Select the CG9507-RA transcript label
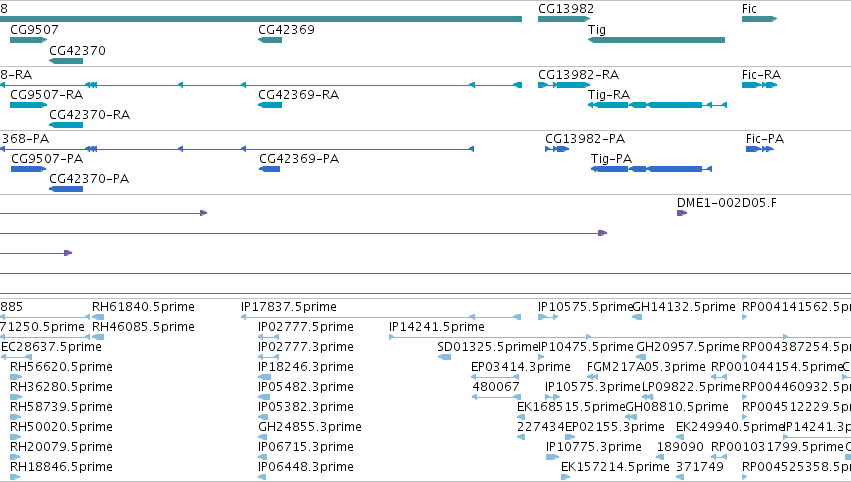This screenshot has height=482, width=851. tap(47, 94)
